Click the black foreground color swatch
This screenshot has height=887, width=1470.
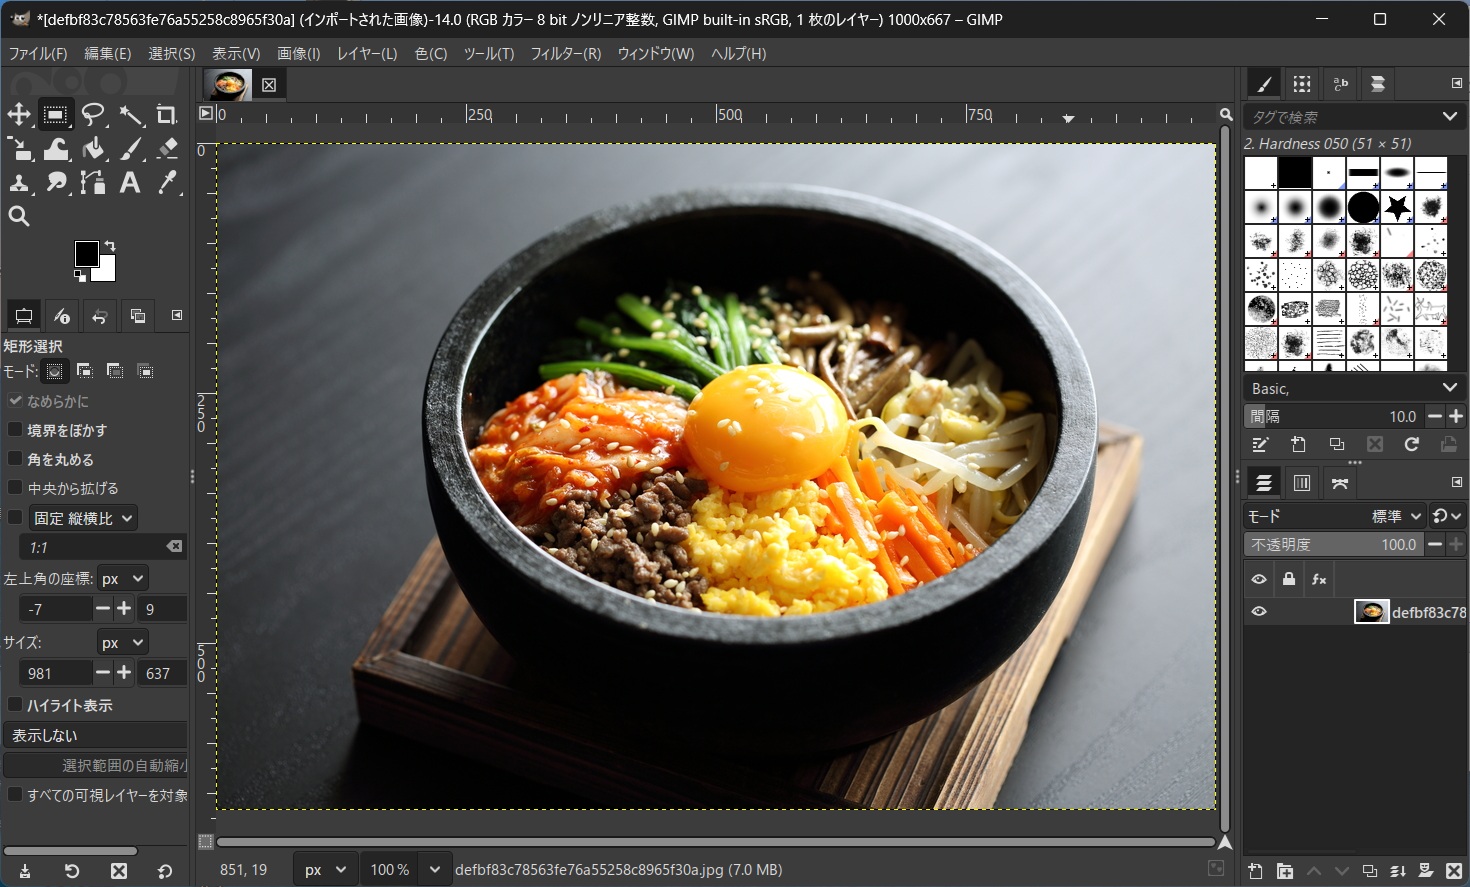point(87,253)
